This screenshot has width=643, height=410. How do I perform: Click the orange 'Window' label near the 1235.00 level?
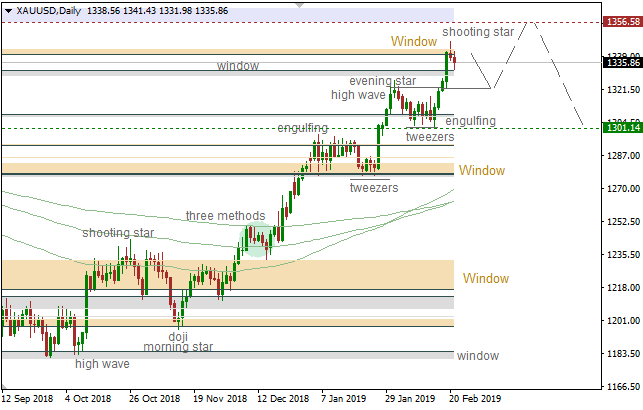coord(485,277)
